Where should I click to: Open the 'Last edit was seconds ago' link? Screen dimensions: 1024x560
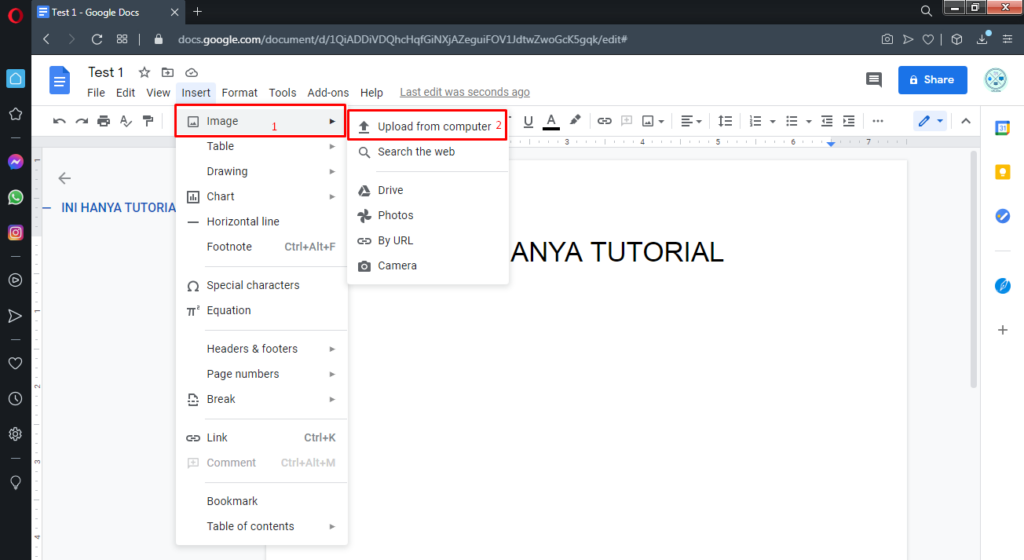465,93
